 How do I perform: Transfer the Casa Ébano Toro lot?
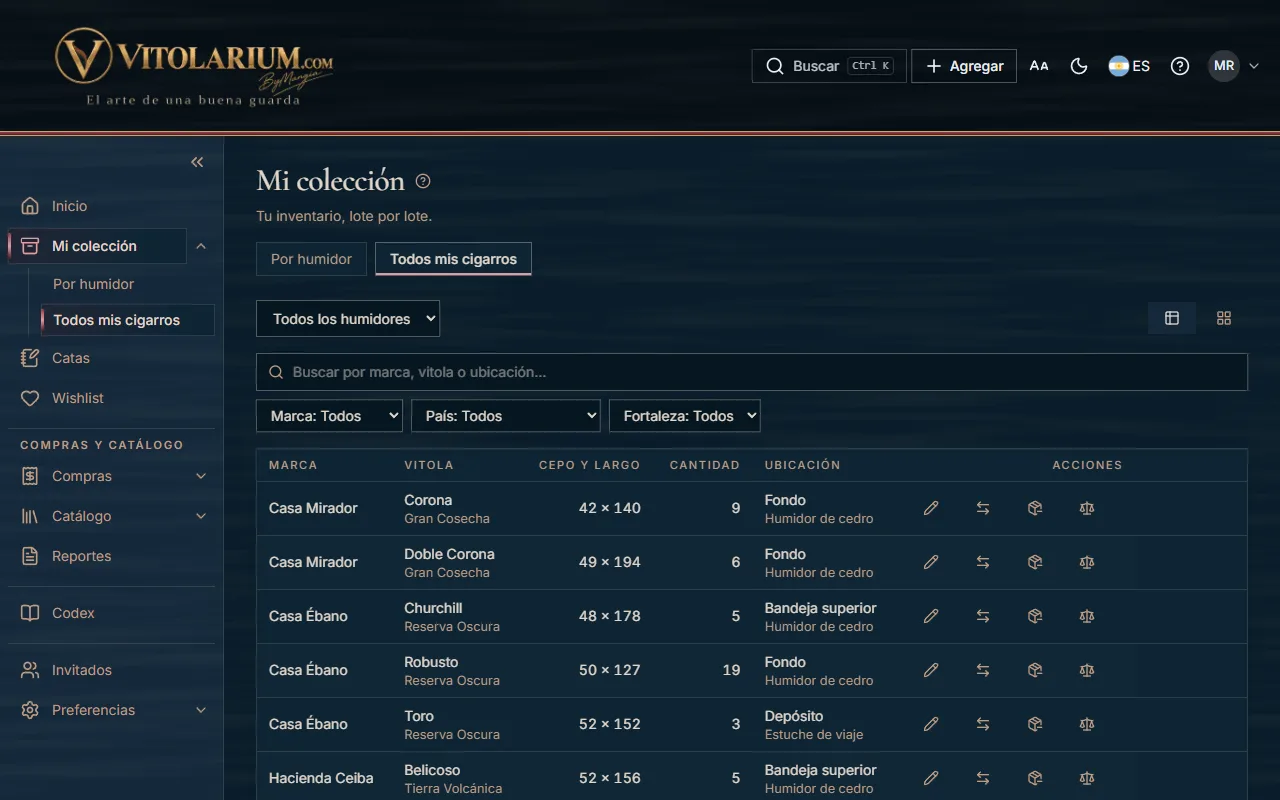(983, 724)
